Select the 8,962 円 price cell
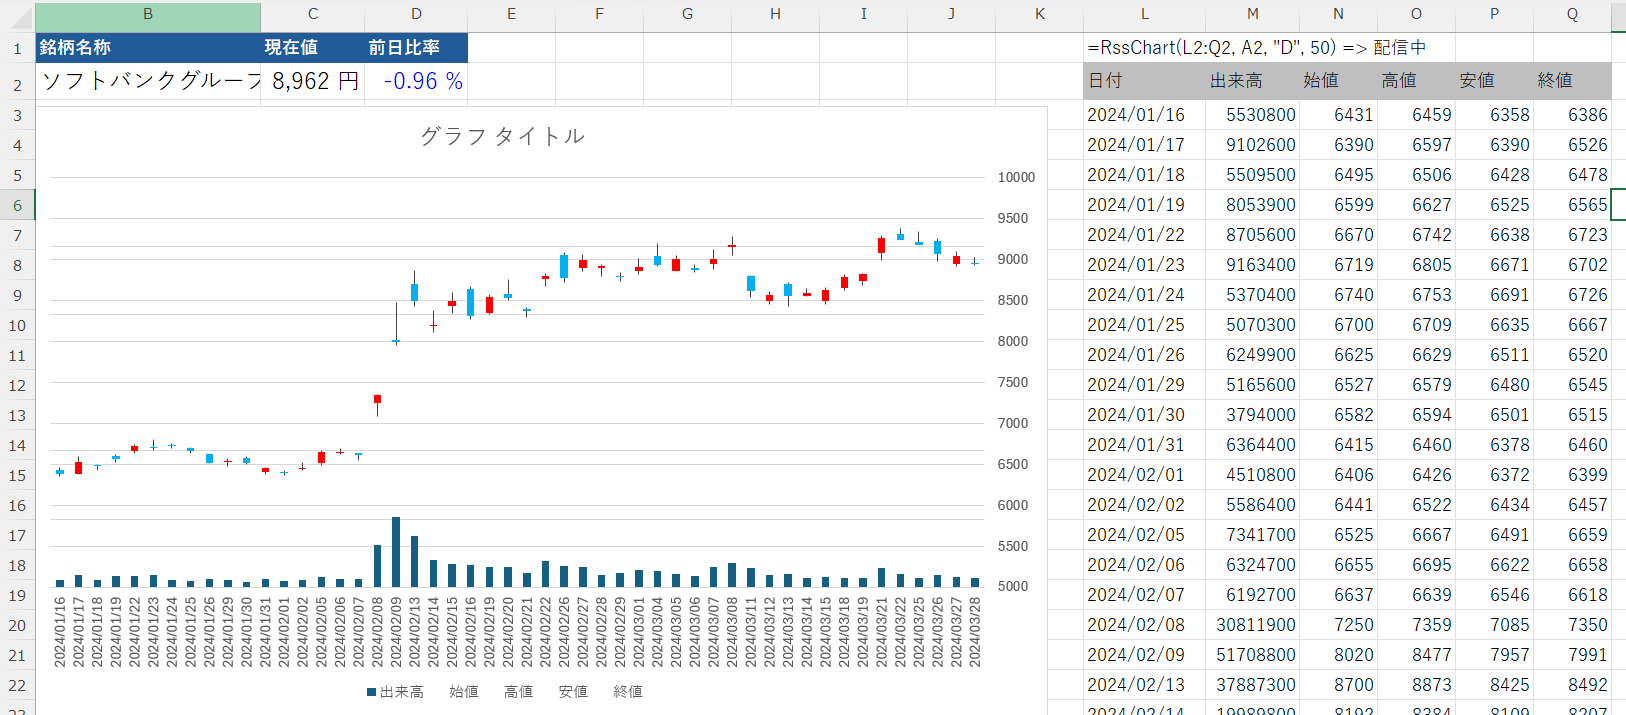 point(313,81)
